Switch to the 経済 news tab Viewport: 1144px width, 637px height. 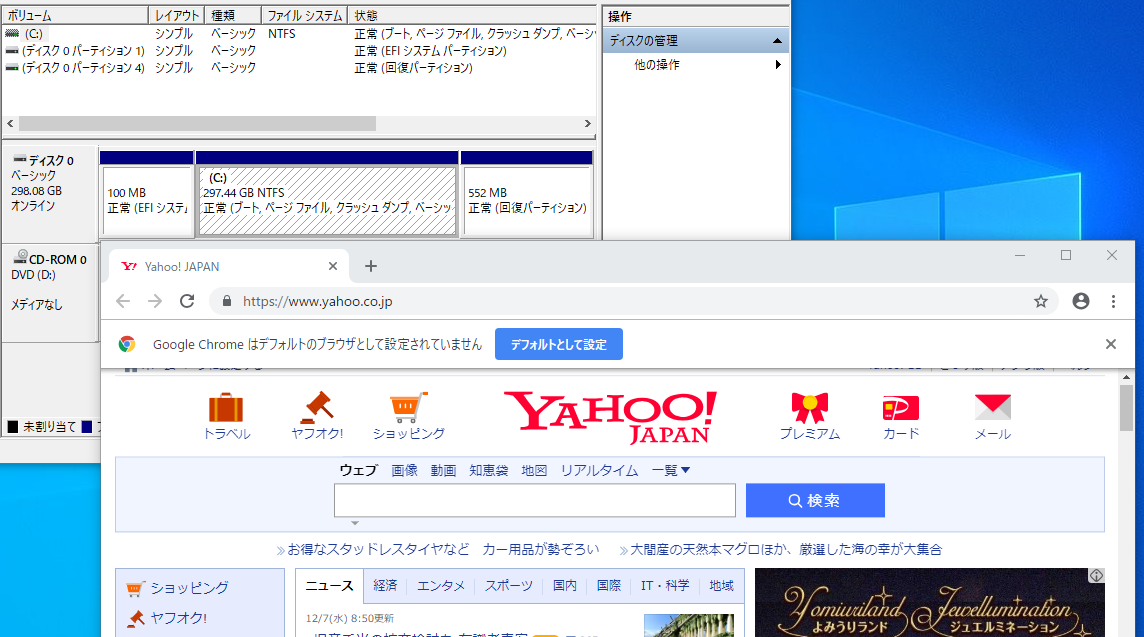pos(385,585)
